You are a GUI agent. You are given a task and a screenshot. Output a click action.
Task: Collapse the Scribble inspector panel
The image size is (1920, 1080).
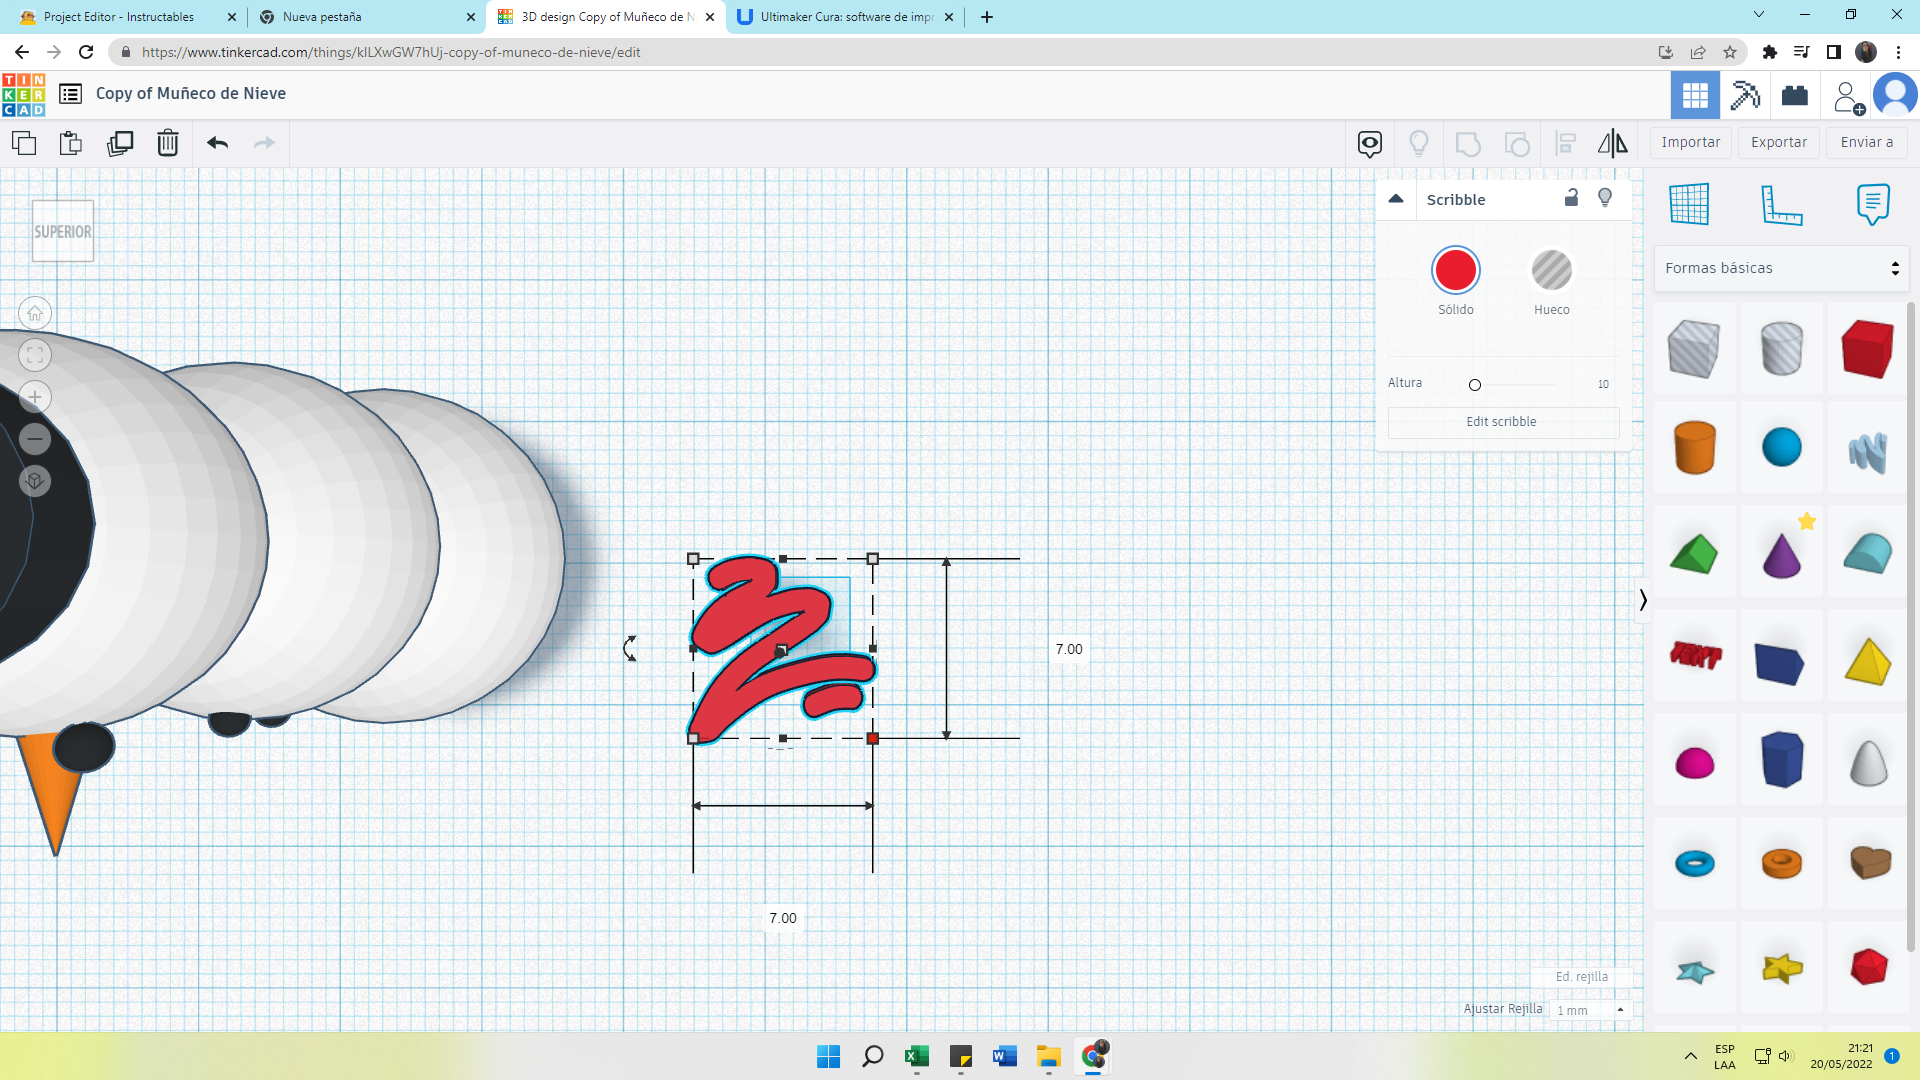point(1396,199)
